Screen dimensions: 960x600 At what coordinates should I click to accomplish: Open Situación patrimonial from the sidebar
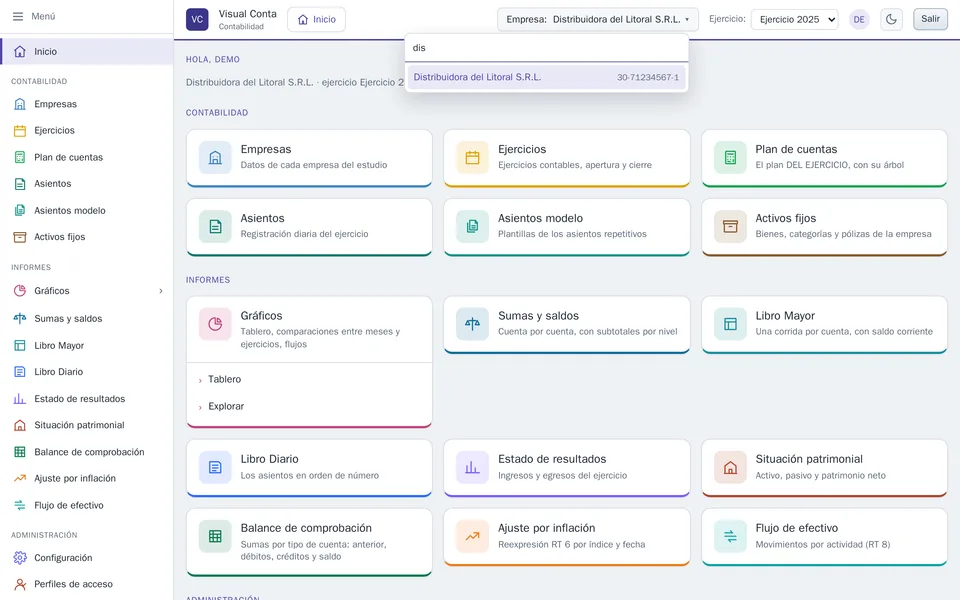coord(87,425)
